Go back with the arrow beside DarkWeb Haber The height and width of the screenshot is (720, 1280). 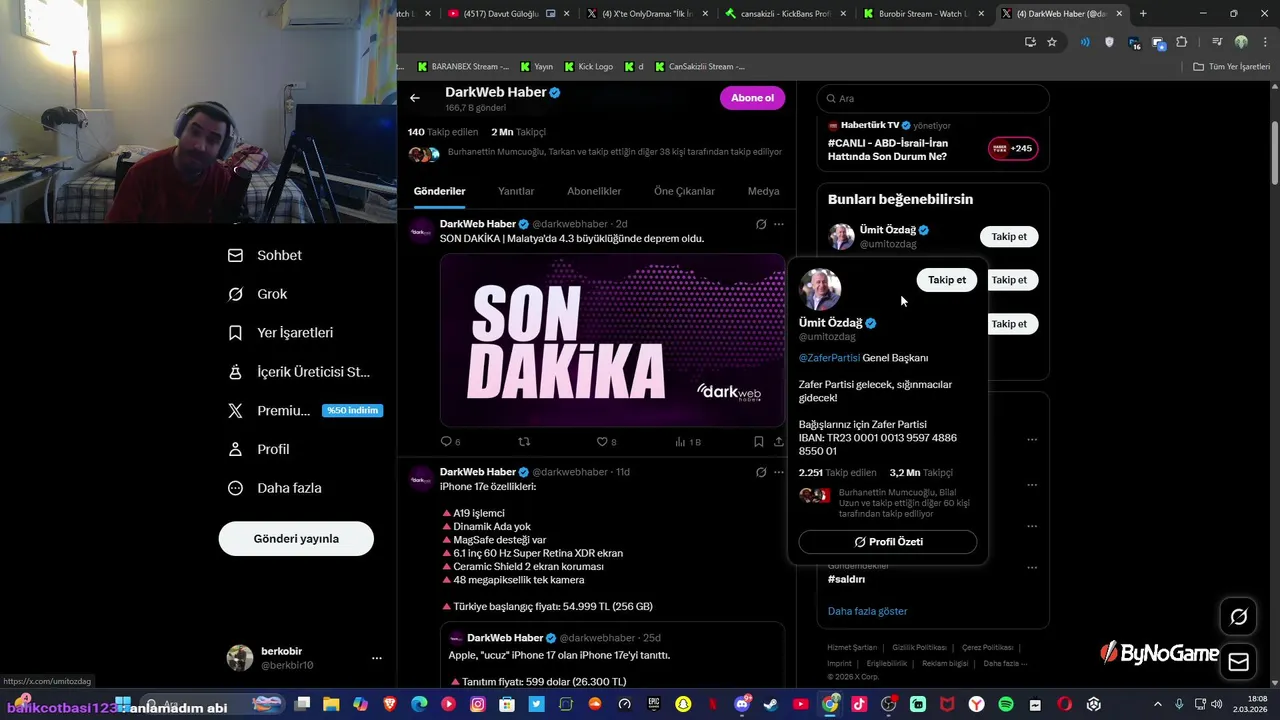point(415,98)
